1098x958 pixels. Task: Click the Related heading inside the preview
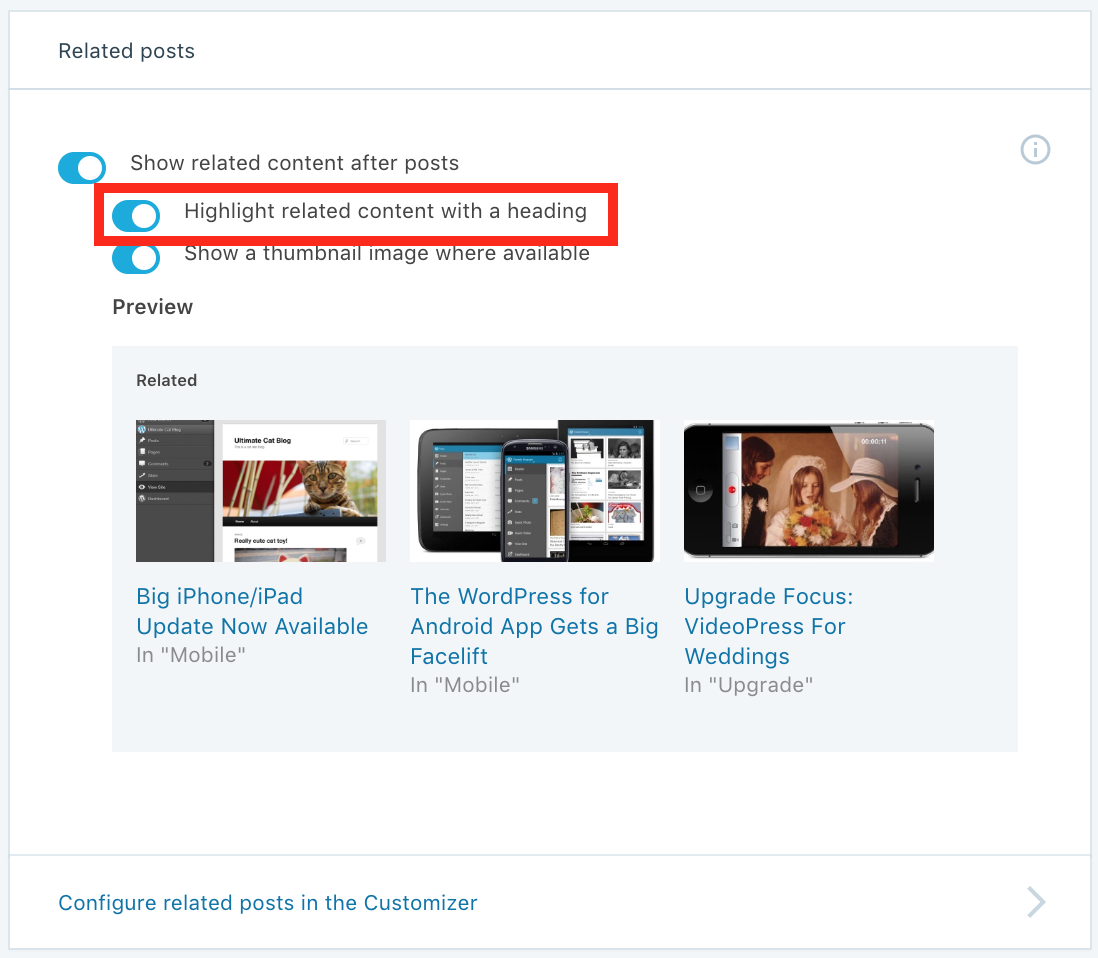click(x=166, y=380)
